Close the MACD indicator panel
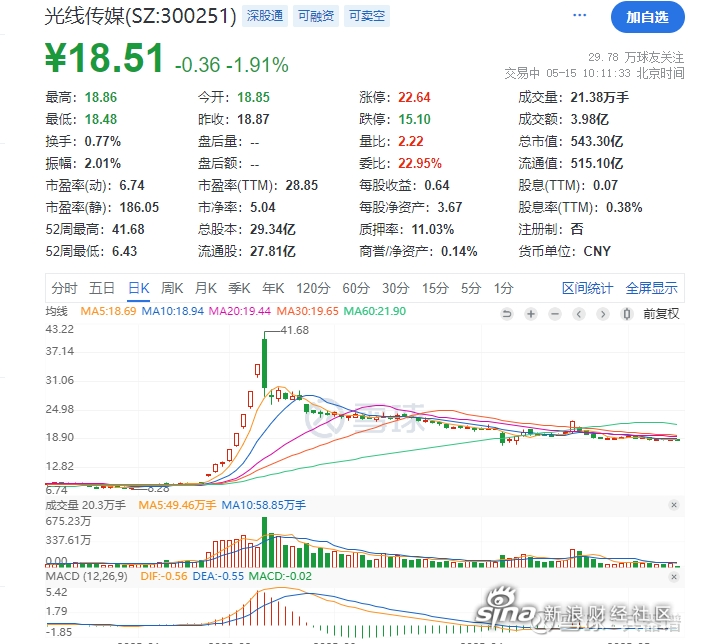The image size is (702, 644). pyautogui.click(x=674, y=577)
